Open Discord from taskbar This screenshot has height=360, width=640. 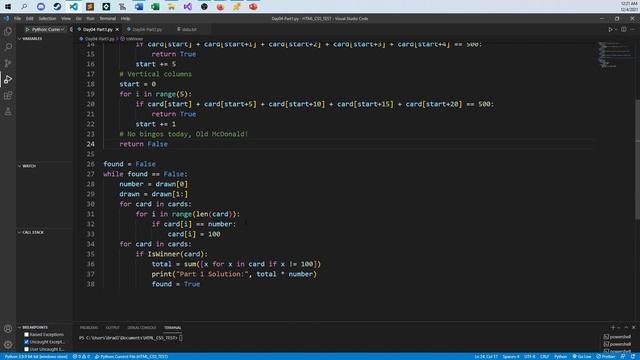pos(41,7)
